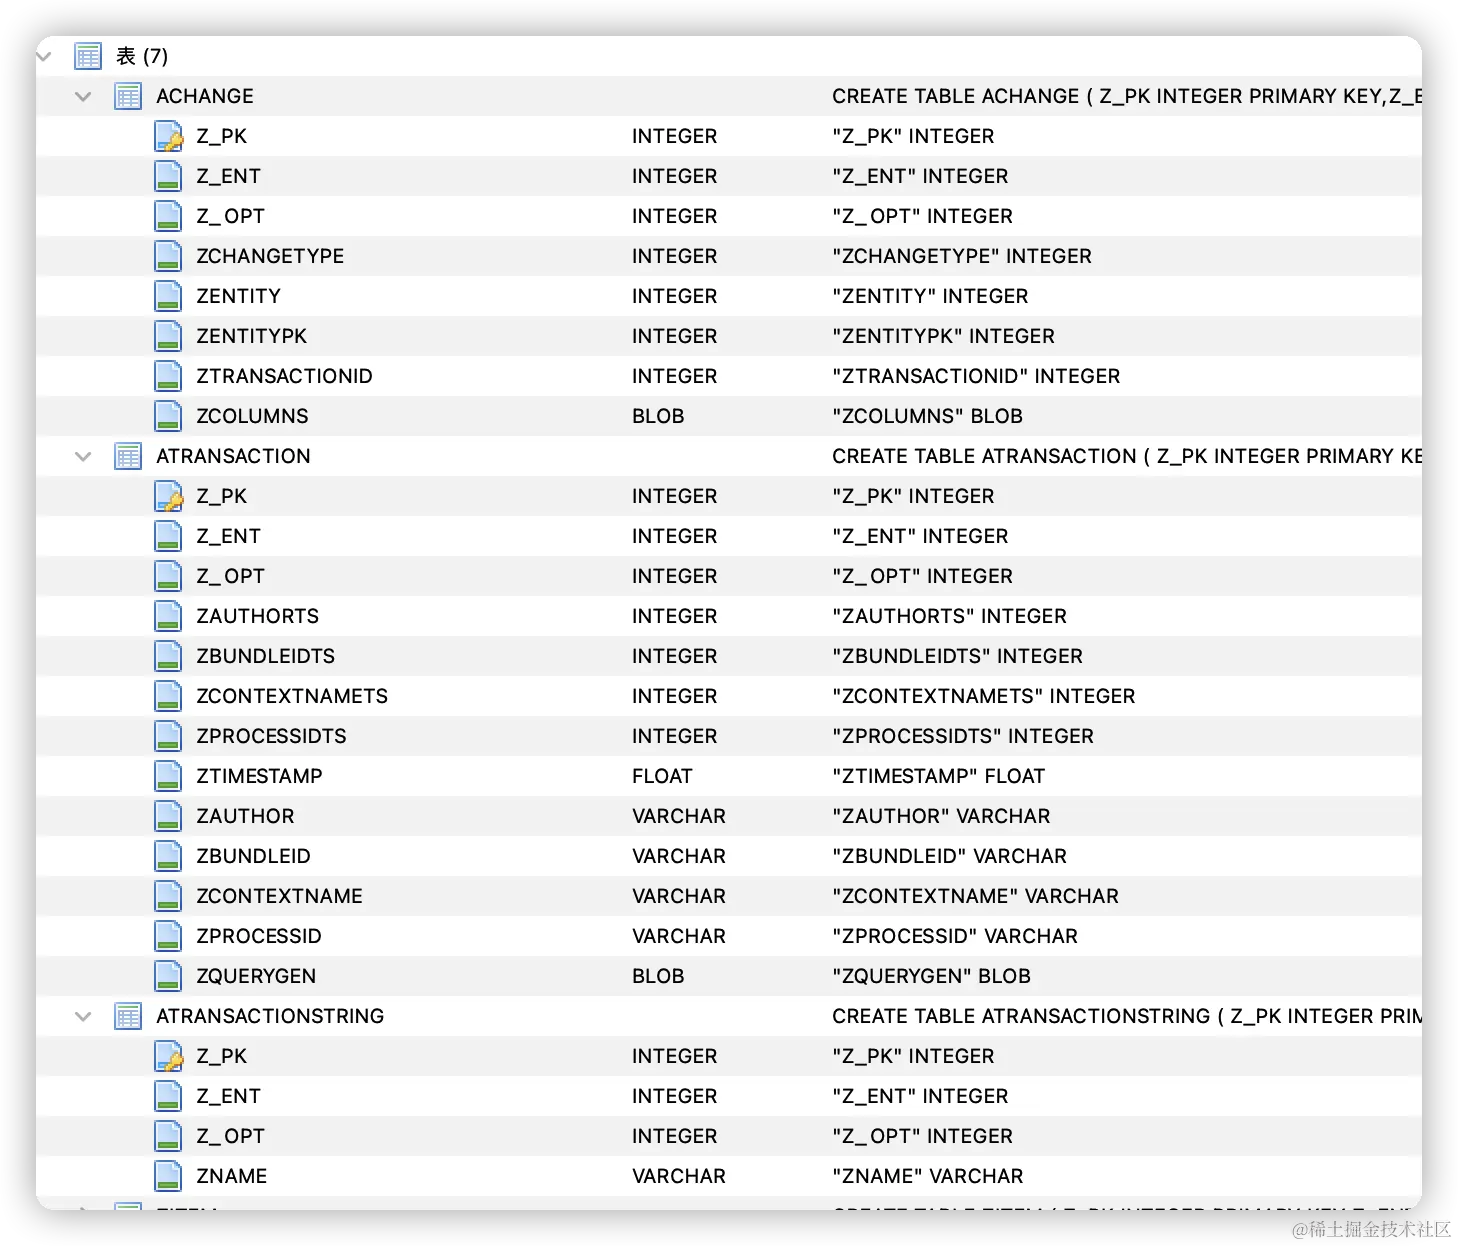The height and width of the screenshot is (1246, 1458).
Task: Click the key icon beside Z_PK in ATRANSACTIONSTRING
Action: [x=168, y=1055]
